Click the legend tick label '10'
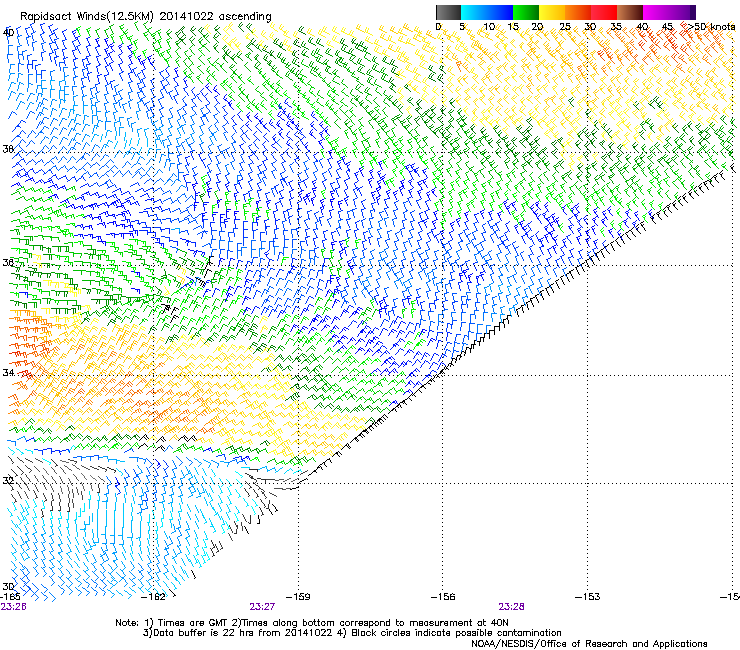 tap(489, 26)
